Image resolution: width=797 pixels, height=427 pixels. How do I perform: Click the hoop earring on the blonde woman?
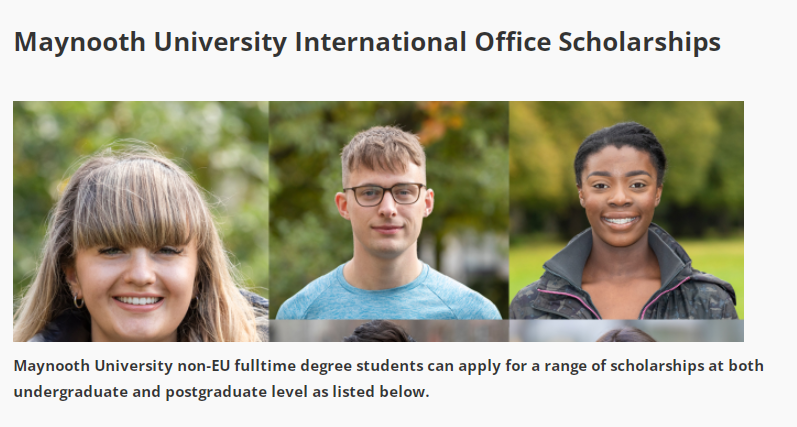[78, 302]
